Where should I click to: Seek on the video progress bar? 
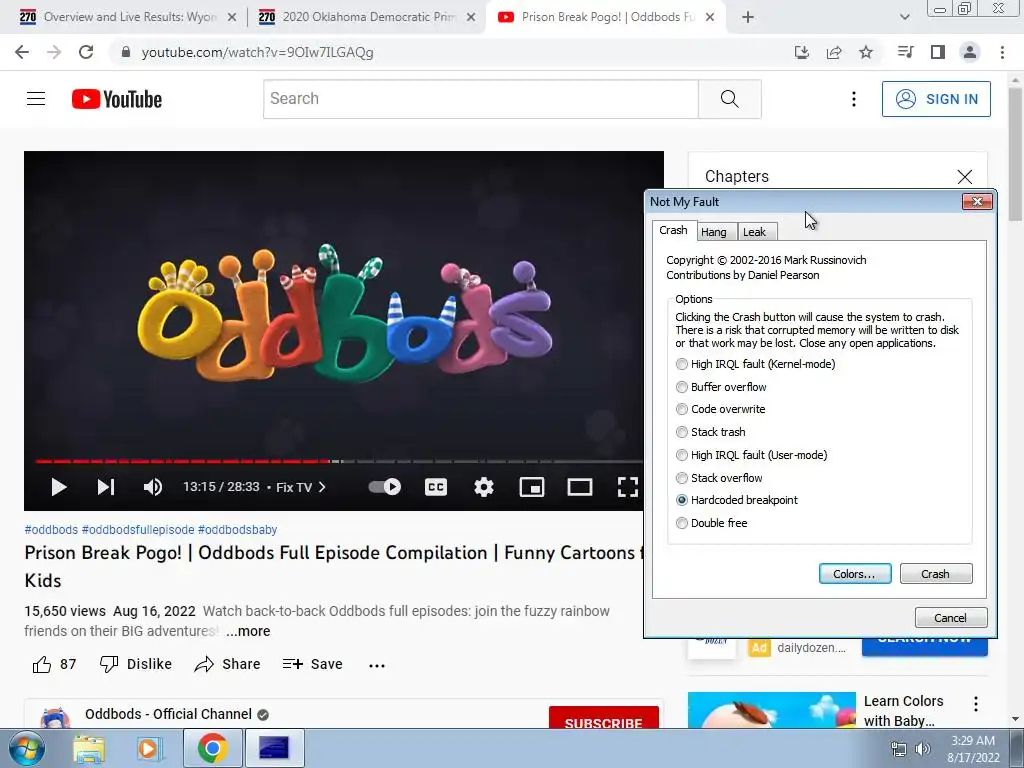[339, 461]
